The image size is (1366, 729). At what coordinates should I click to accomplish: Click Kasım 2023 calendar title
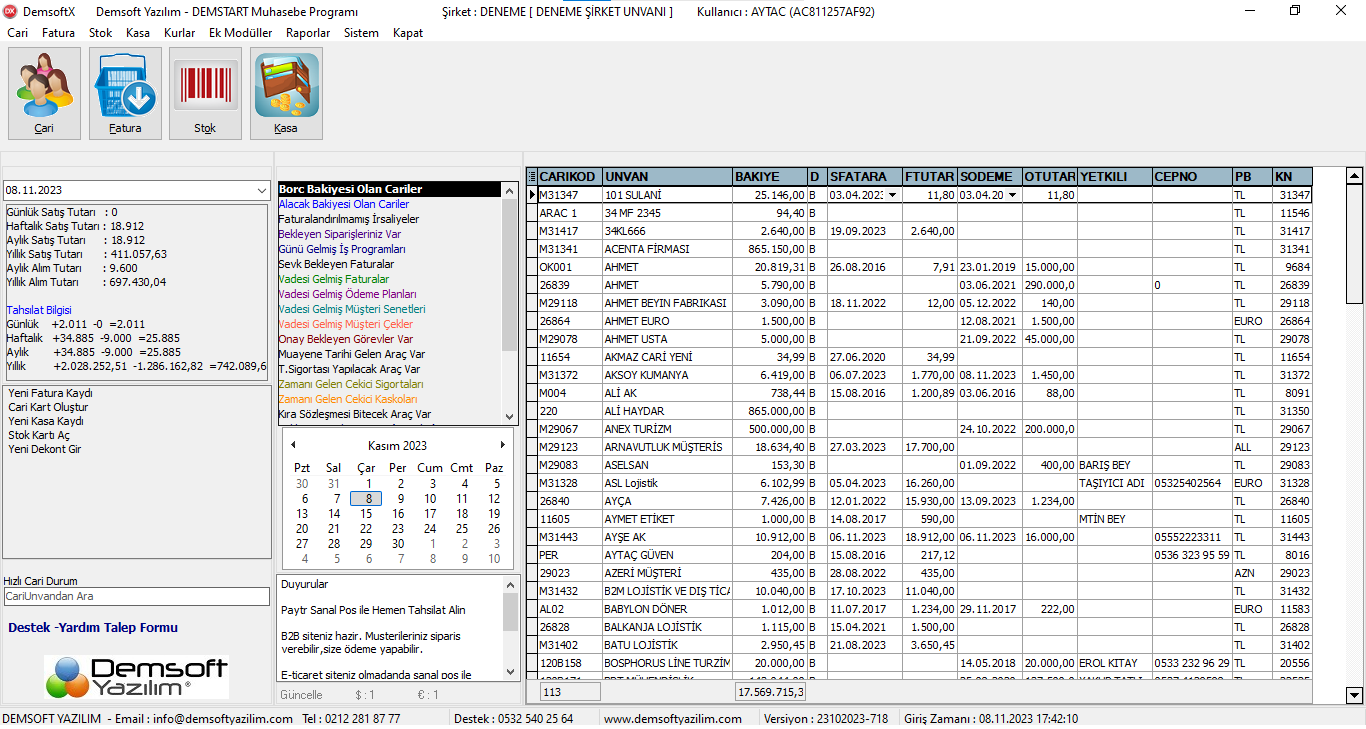pos(397,446)
